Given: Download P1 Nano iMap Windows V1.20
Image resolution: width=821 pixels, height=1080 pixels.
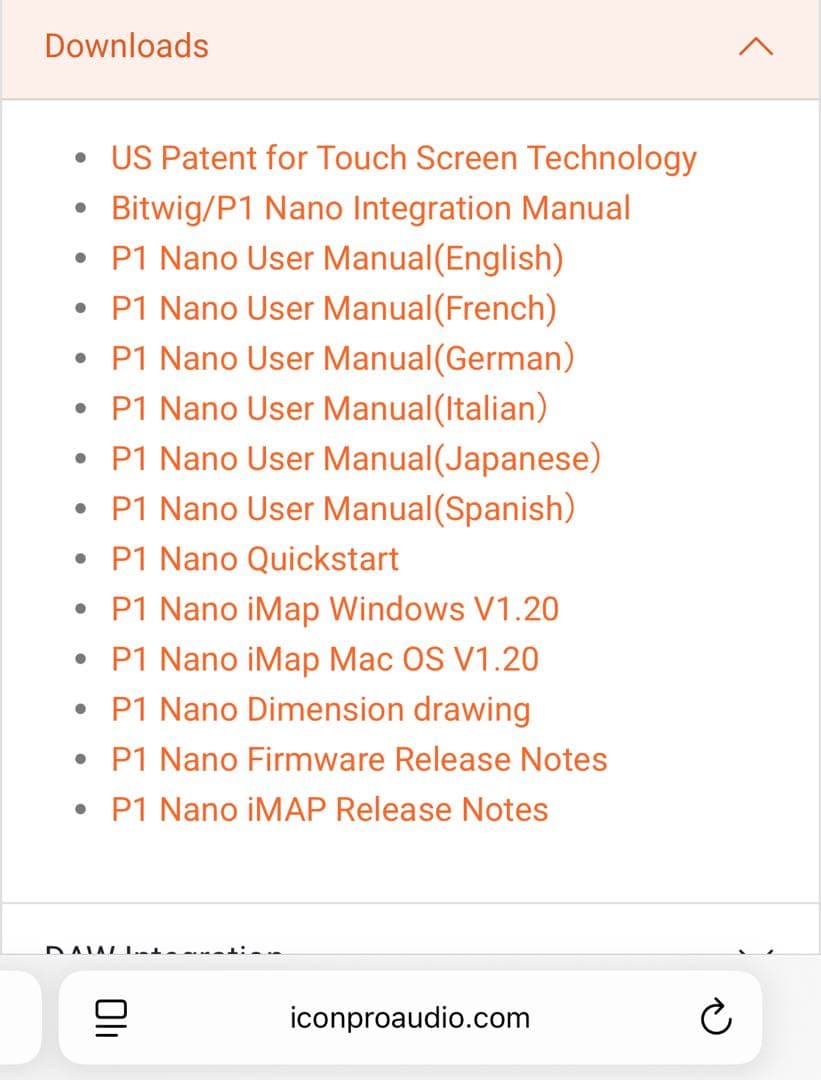Looking at the screenshot, I should pyautogui.click(x=335, y=608).
